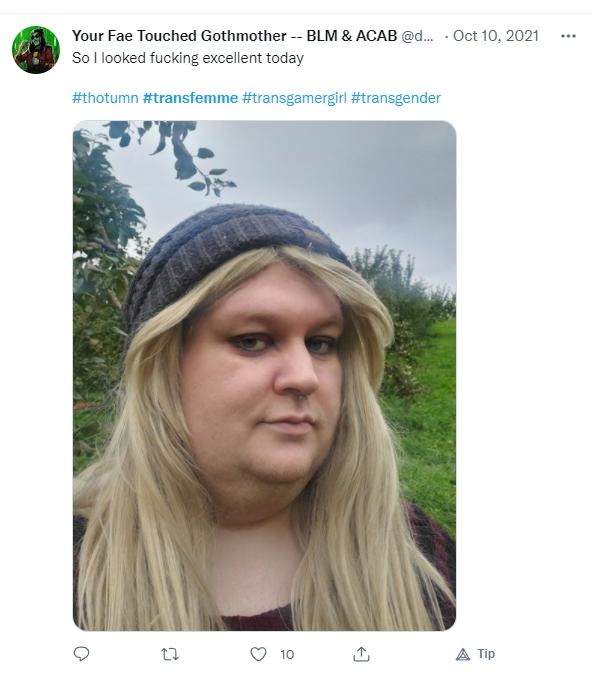Open the share upload-arrow icon

(x=361, y=654)
